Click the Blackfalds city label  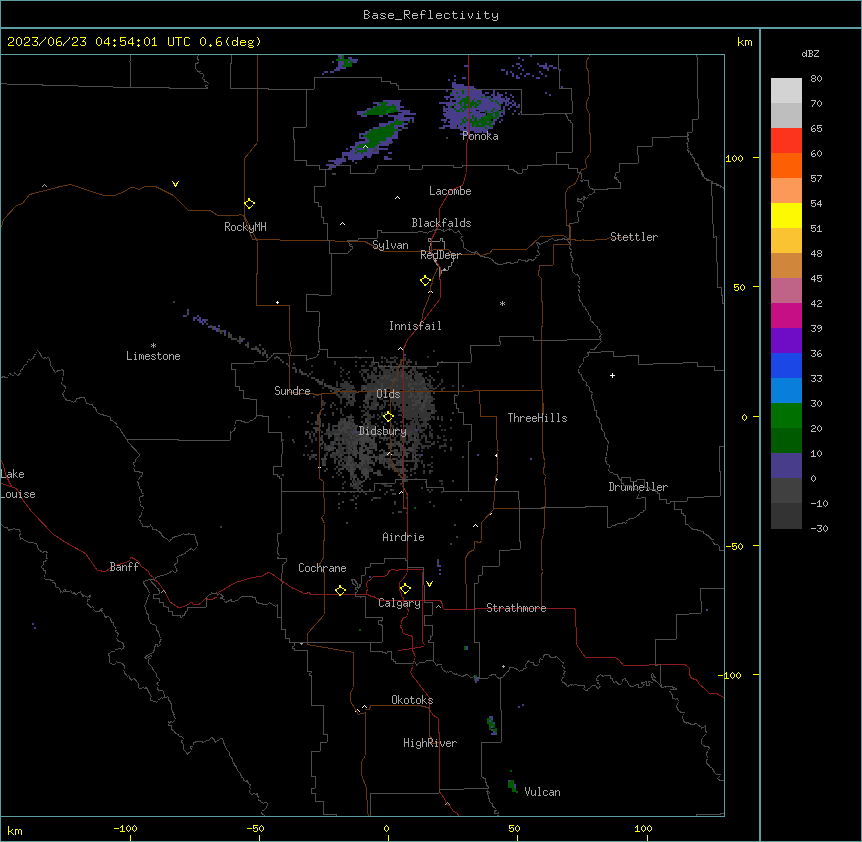pyautogui.click(x=441, y=223)
